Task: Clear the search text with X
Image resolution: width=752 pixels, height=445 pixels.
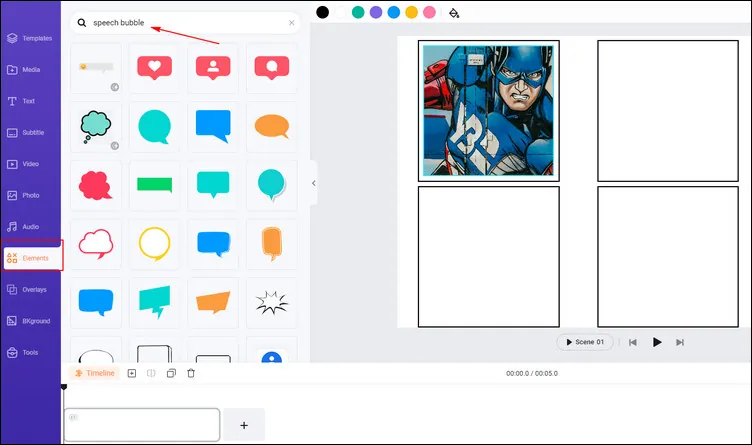Action: [291, 23]
